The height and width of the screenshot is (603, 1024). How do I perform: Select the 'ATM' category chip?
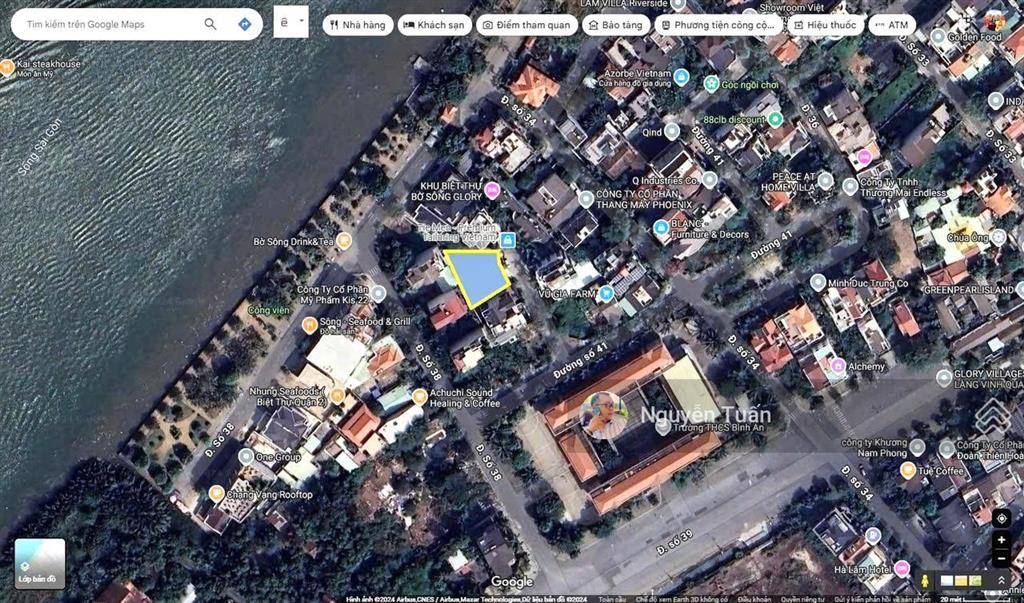click(891, 25)
